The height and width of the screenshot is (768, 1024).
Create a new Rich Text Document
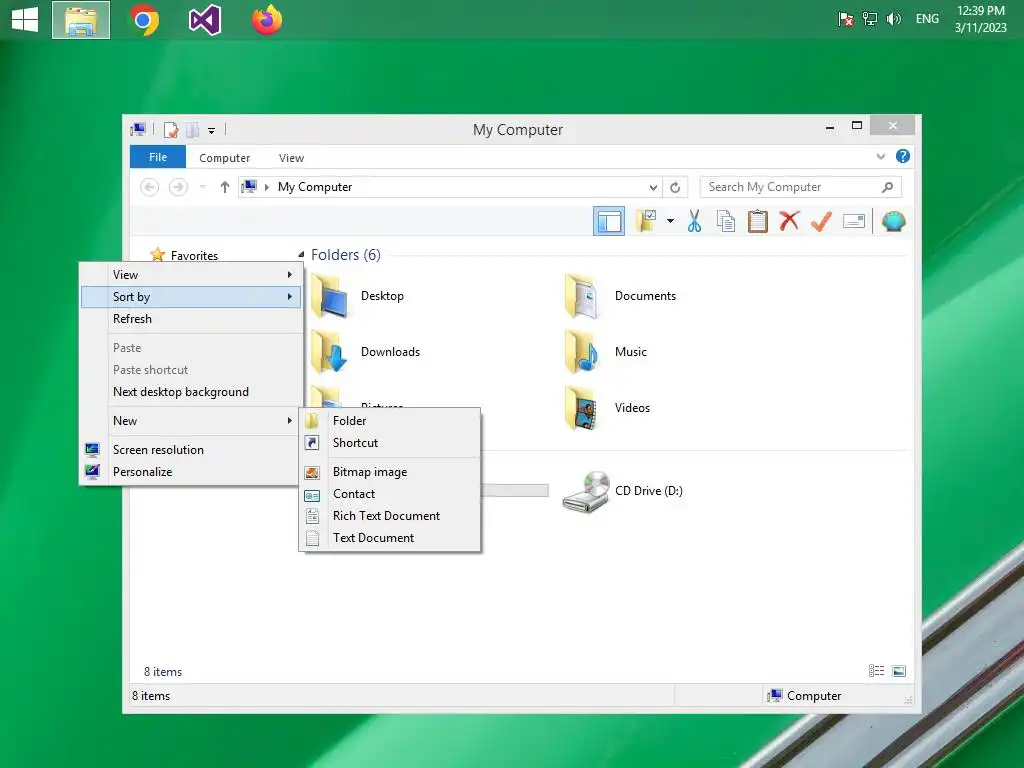click(390, 516)
